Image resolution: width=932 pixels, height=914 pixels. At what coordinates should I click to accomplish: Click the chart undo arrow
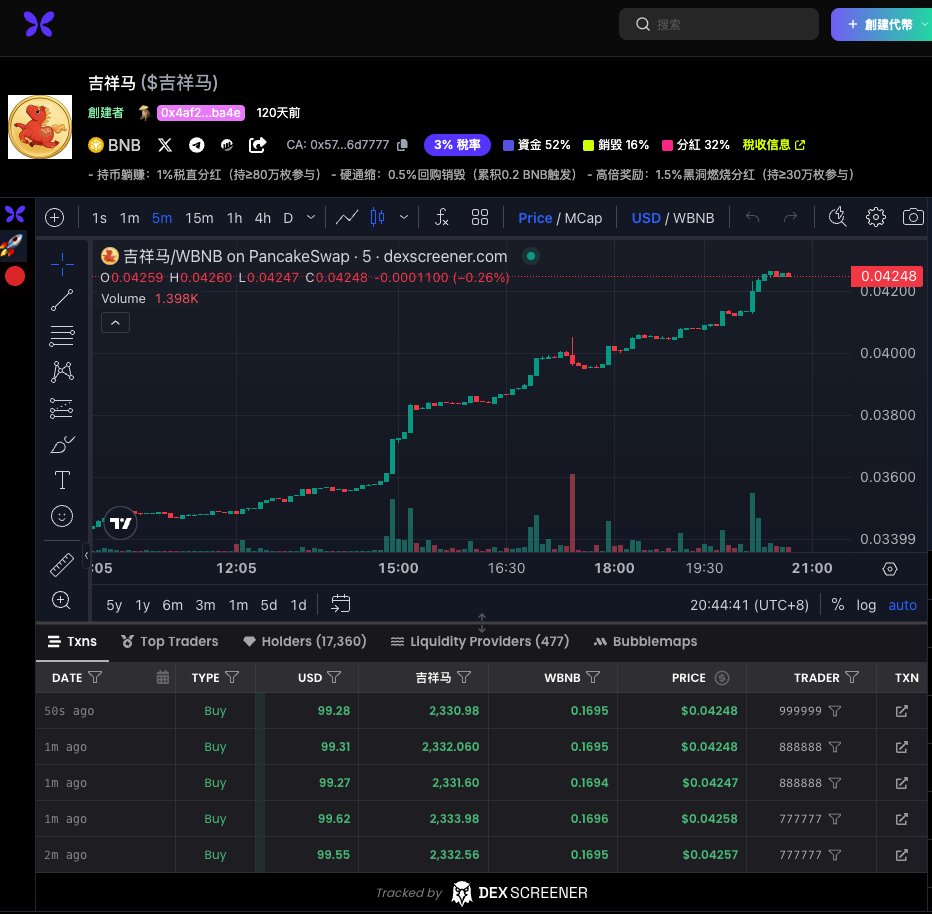click(752, 218)
